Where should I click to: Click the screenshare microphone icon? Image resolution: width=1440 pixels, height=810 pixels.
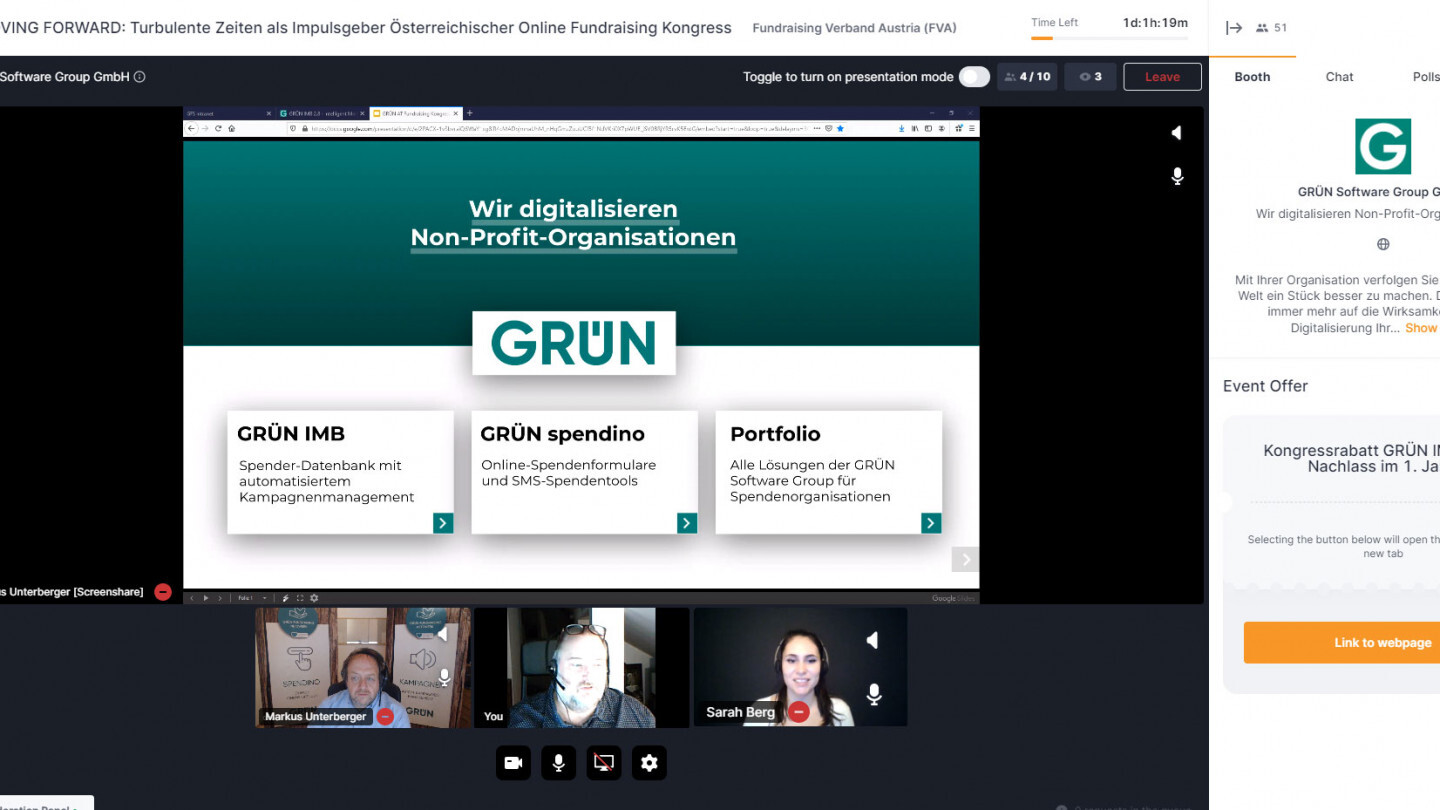[1177, 176]
